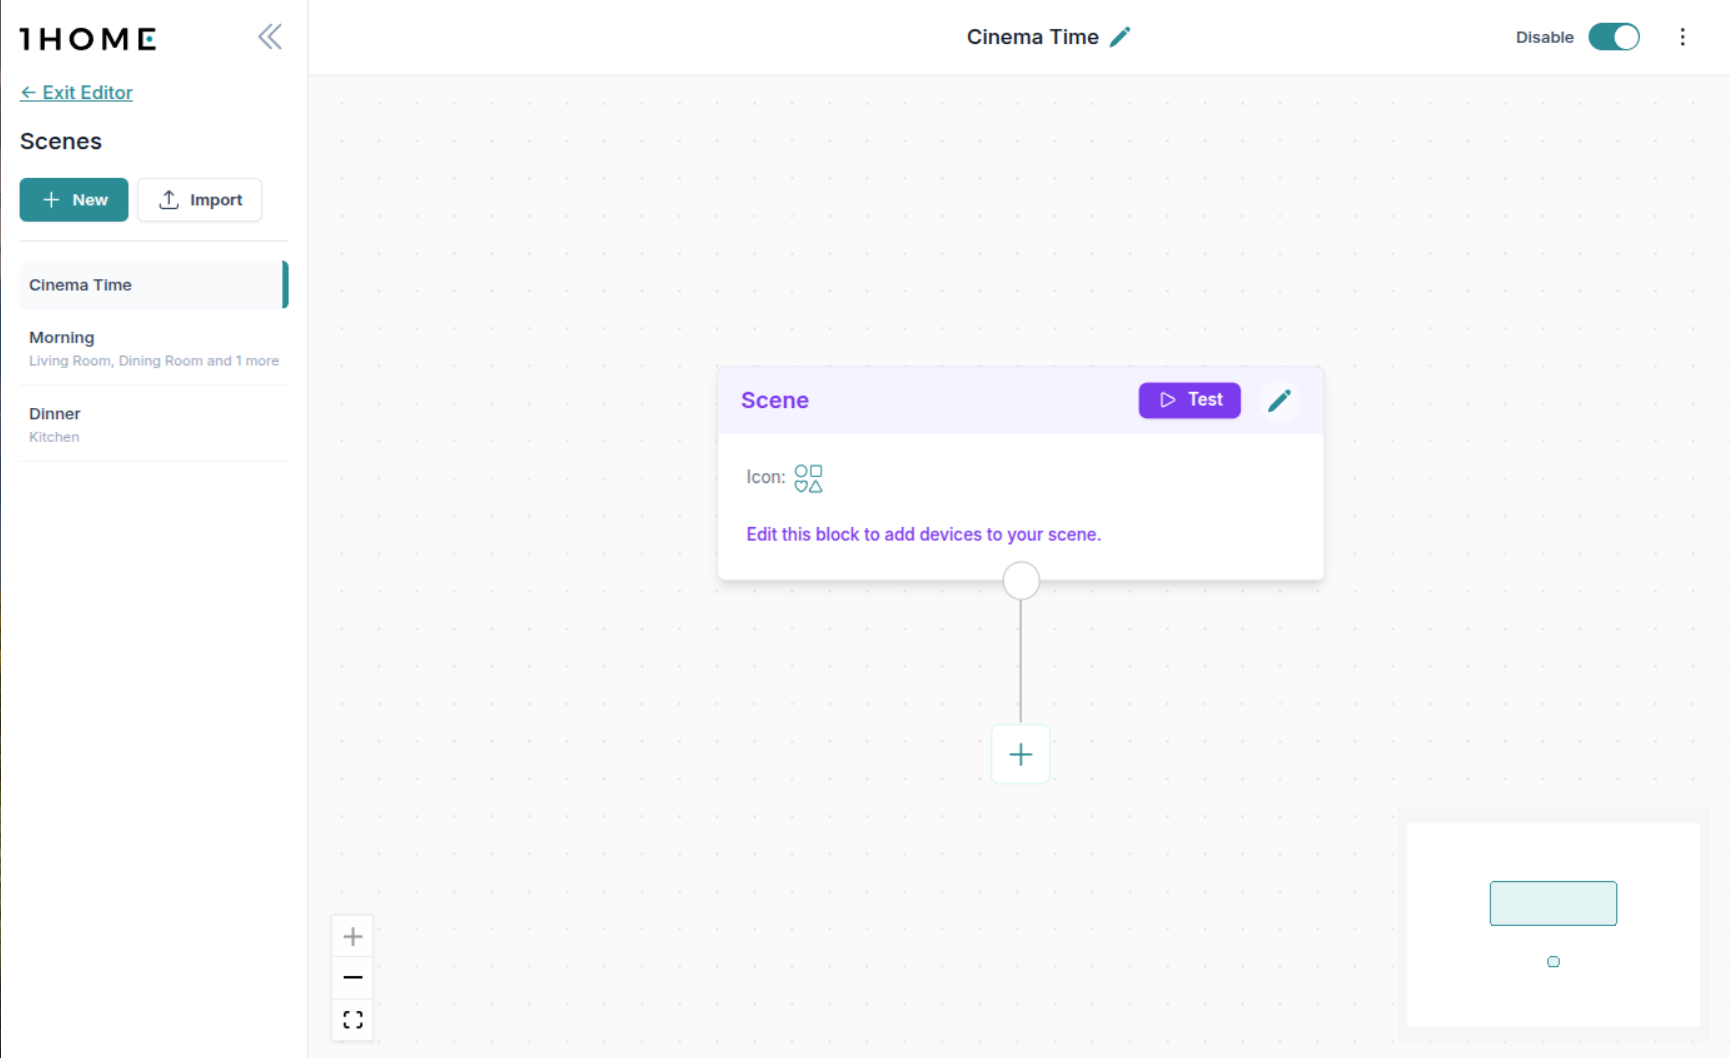Toggle the Disable switch off

[x=1613, y=37]
